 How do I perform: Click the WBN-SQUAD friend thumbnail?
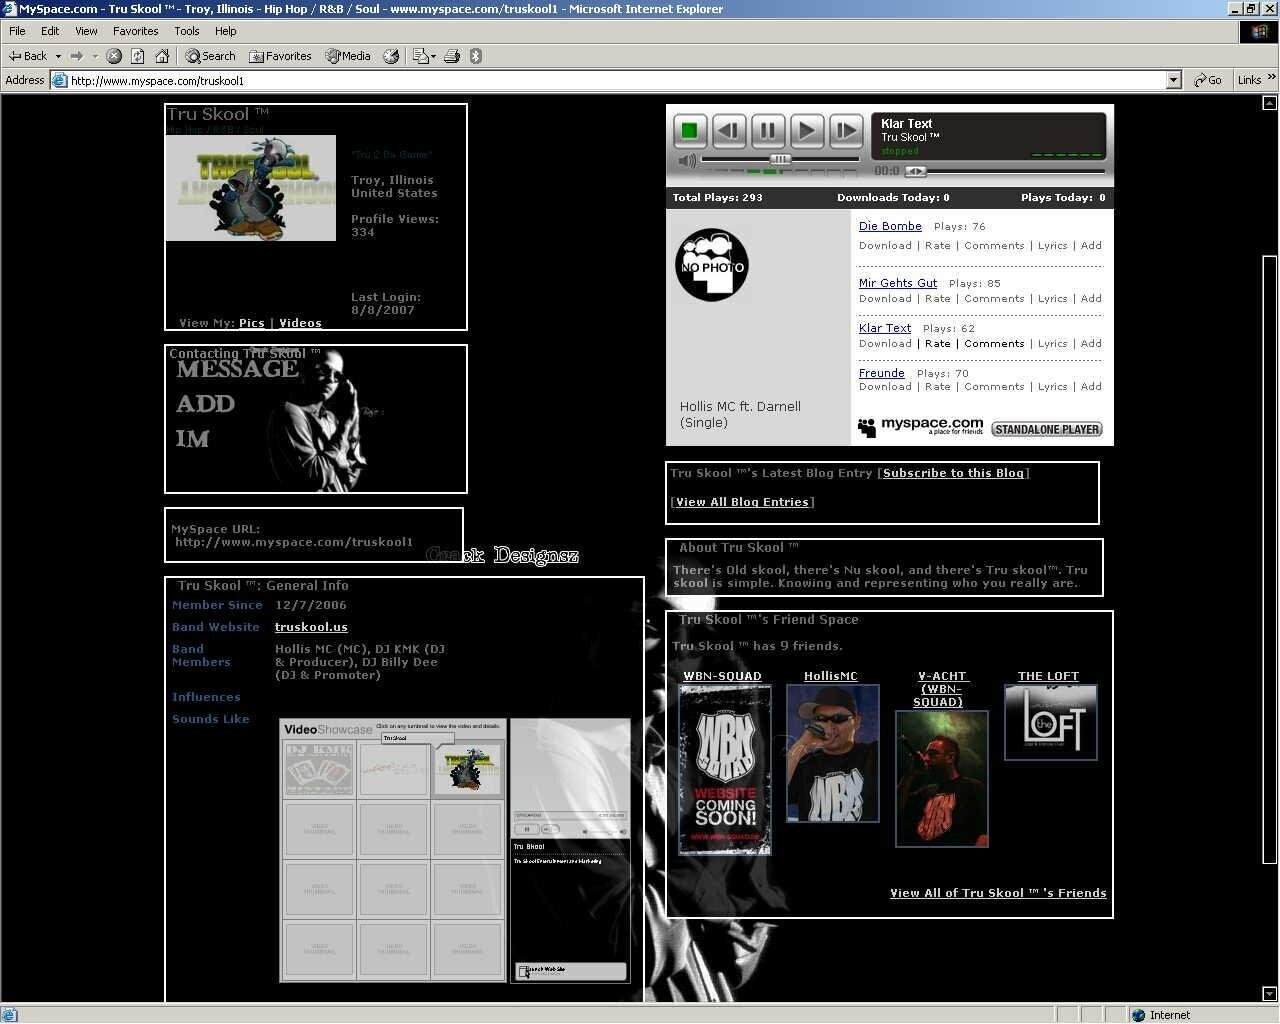(x=723, y=769)
